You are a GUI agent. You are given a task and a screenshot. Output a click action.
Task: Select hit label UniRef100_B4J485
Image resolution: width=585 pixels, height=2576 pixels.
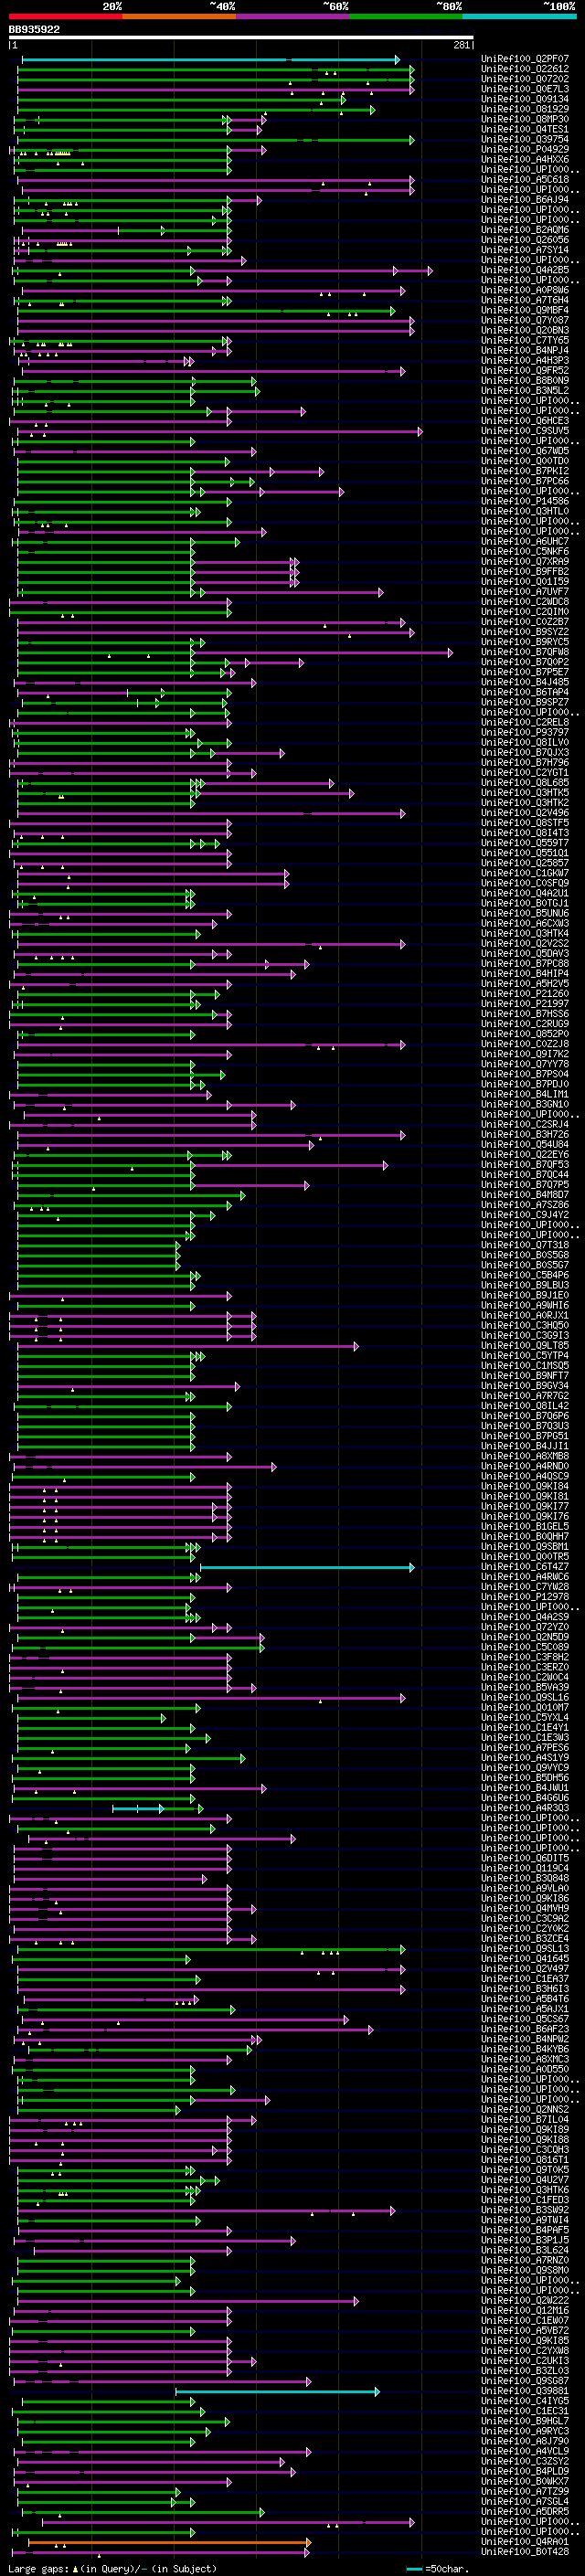click(525, 682)
